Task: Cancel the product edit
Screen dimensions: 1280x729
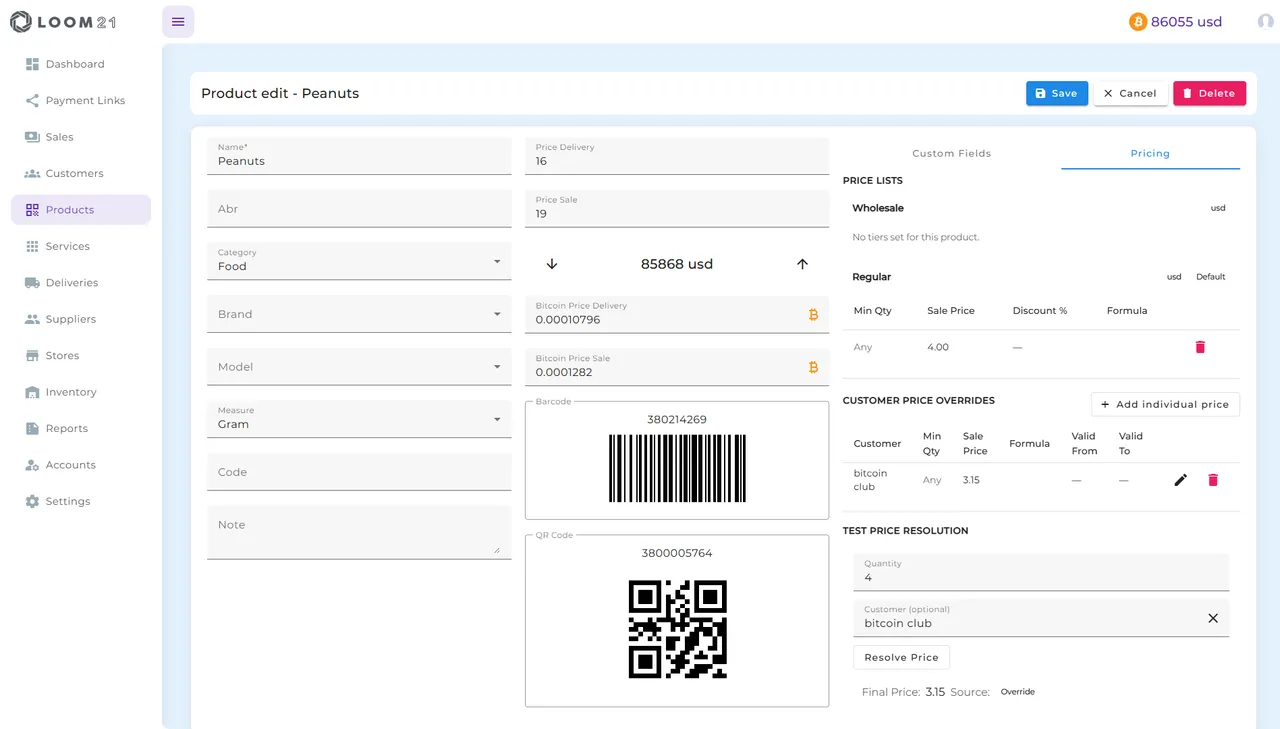Action: pos(1130,93)
